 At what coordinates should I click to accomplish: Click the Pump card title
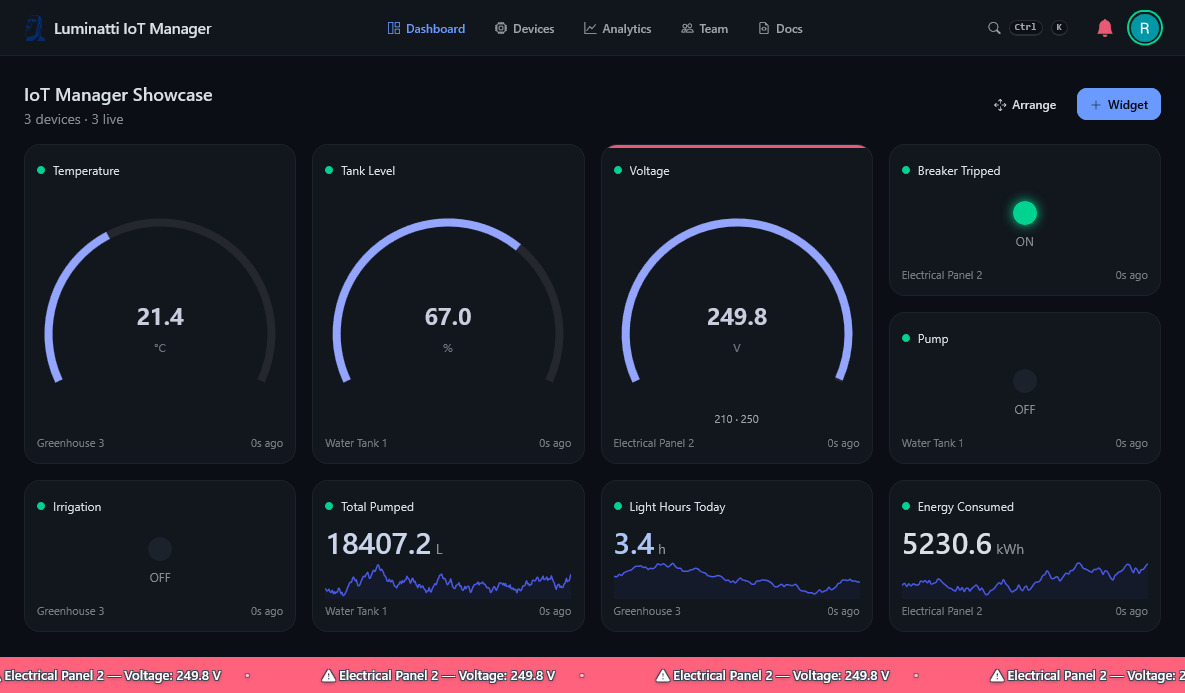[933, 339]
